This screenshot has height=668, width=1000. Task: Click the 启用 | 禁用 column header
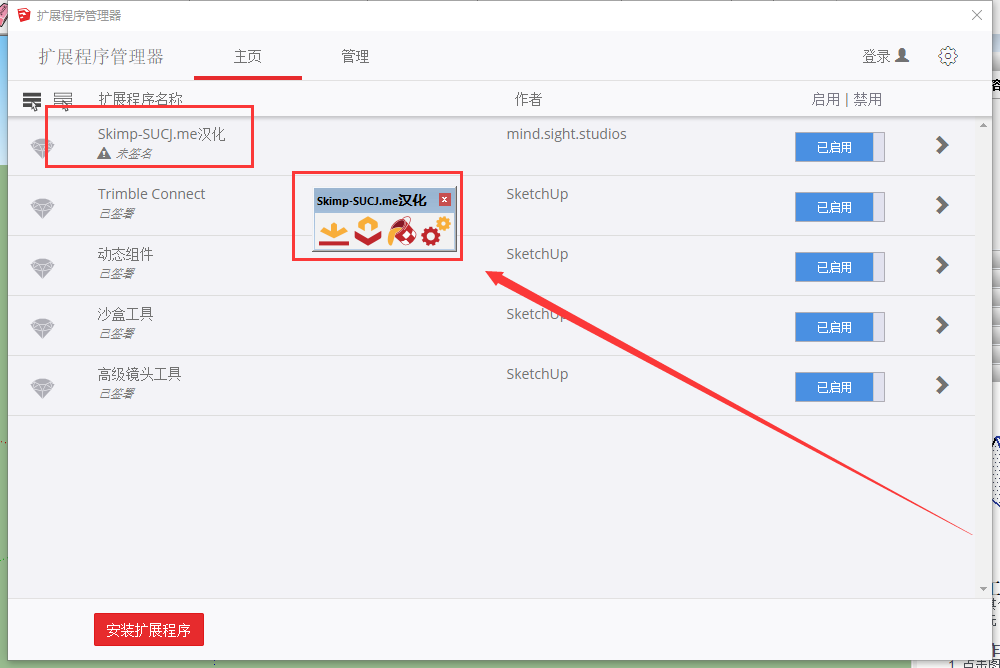(846, 100)
